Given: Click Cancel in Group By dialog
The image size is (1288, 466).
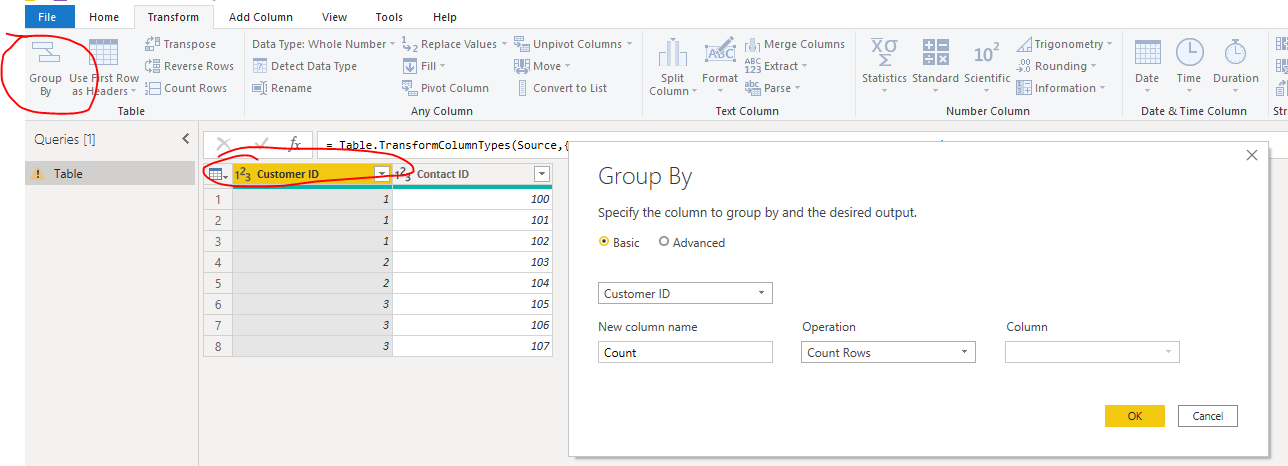Looking at the screenshot, I should pos(1208,416).
